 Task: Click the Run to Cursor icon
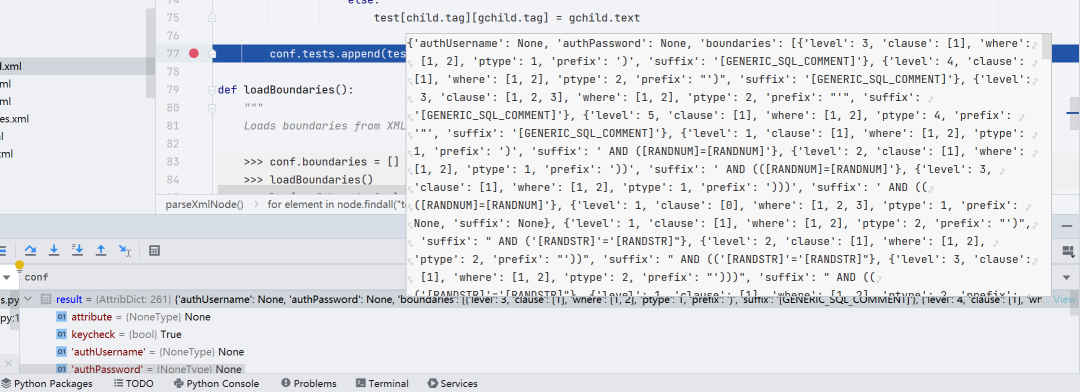click(125, 251)
